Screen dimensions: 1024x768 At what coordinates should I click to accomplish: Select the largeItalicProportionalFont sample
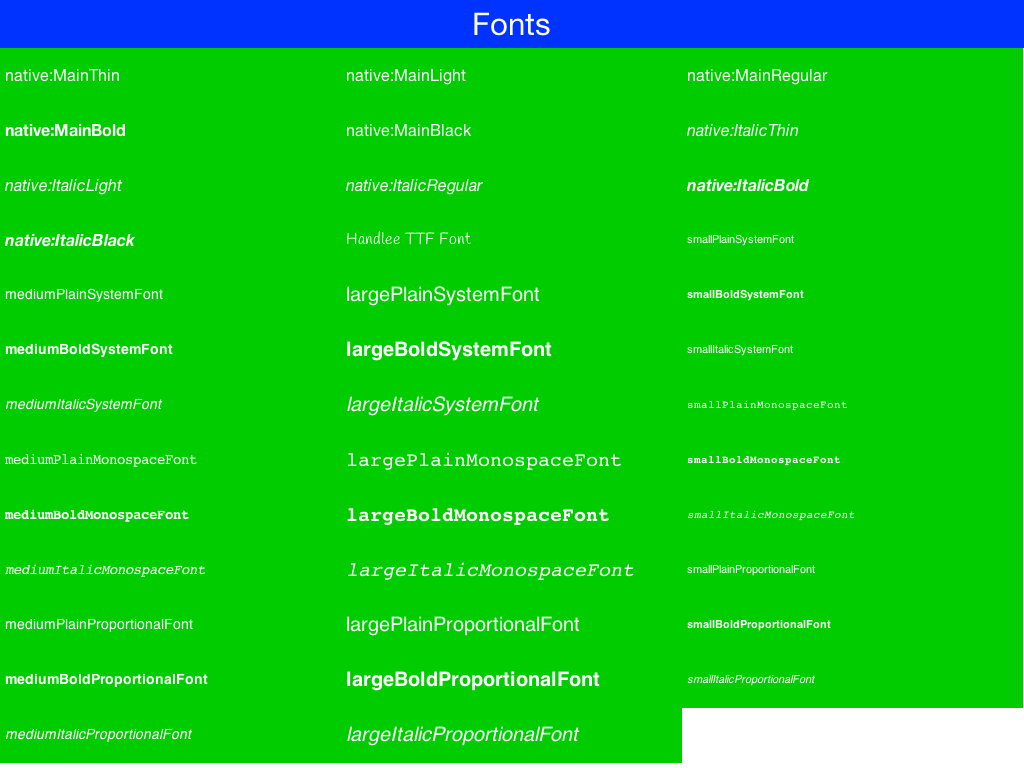pyautogui.click(x=463, y=734)
